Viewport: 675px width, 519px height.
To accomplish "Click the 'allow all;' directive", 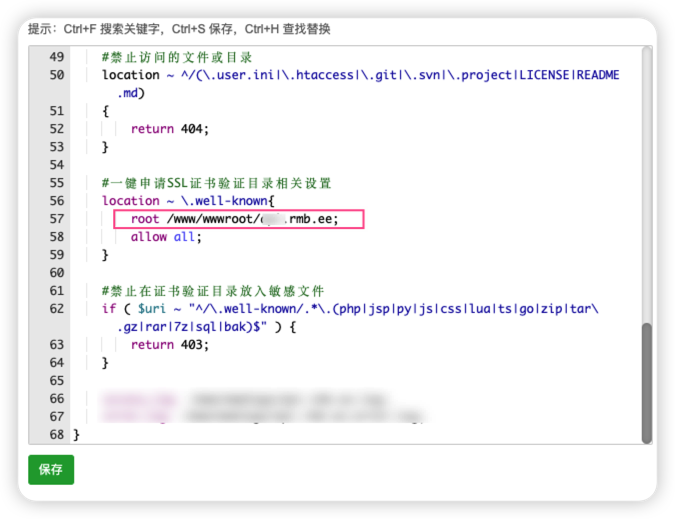I will point(166,237).
